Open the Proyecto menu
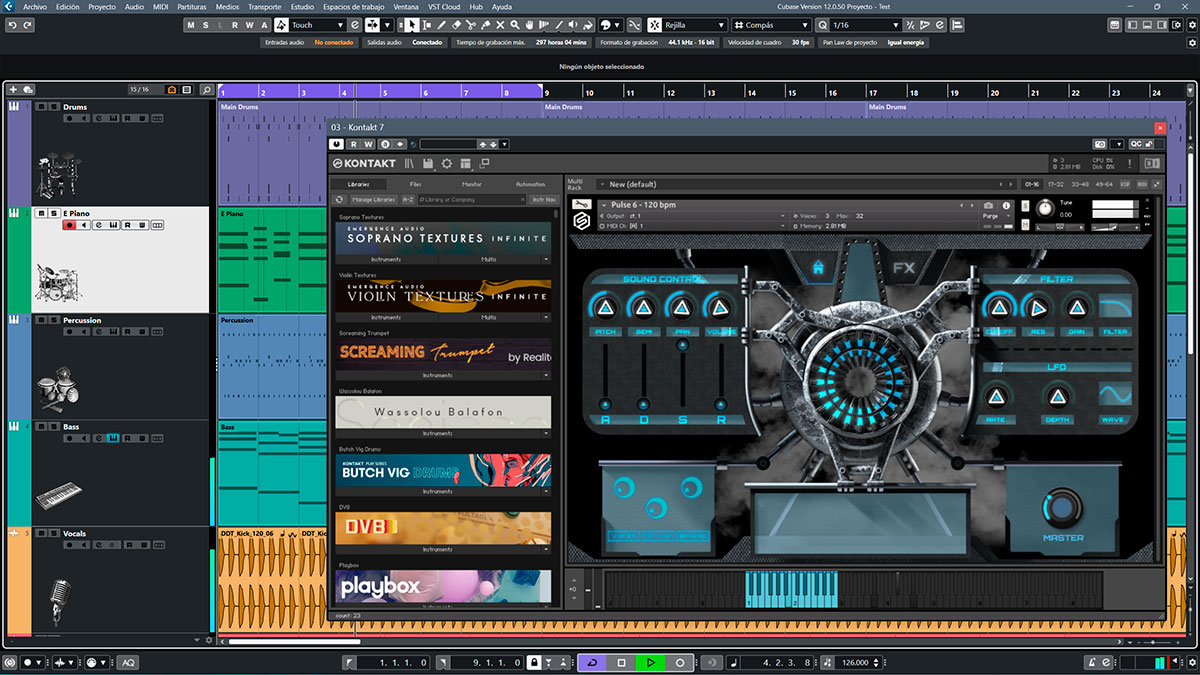 tap(102, 6)
